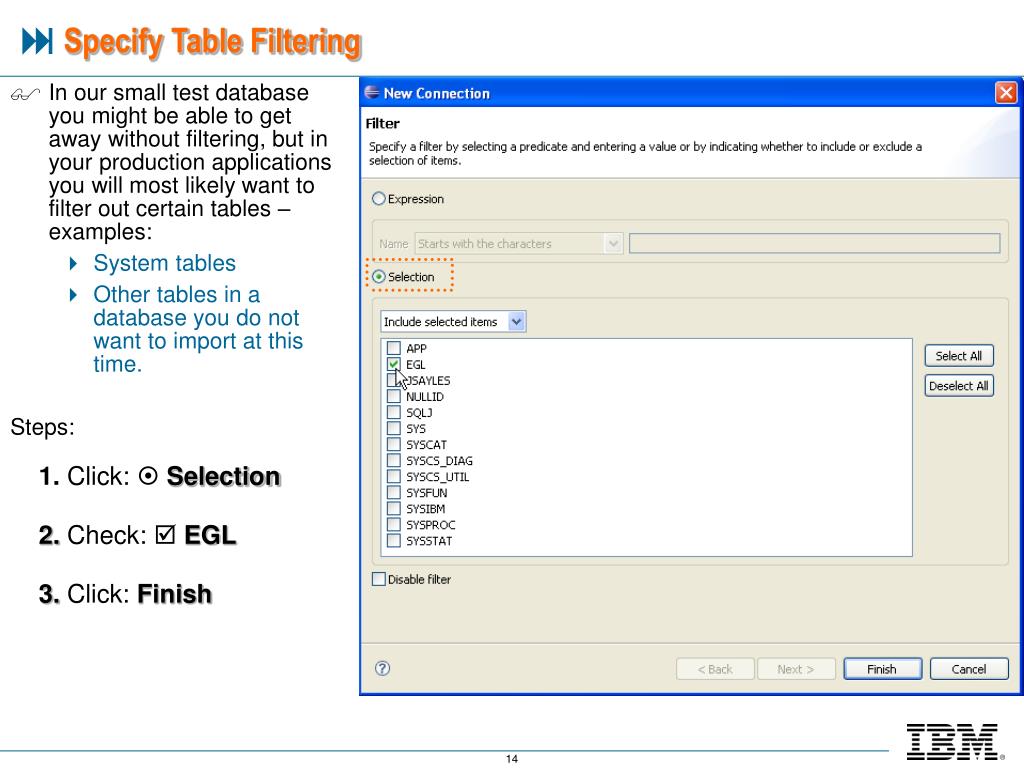Enable the Disable filter checkbox
Image resolution: width=1024 pixels, height=768 pixels.
coord(379,579)
